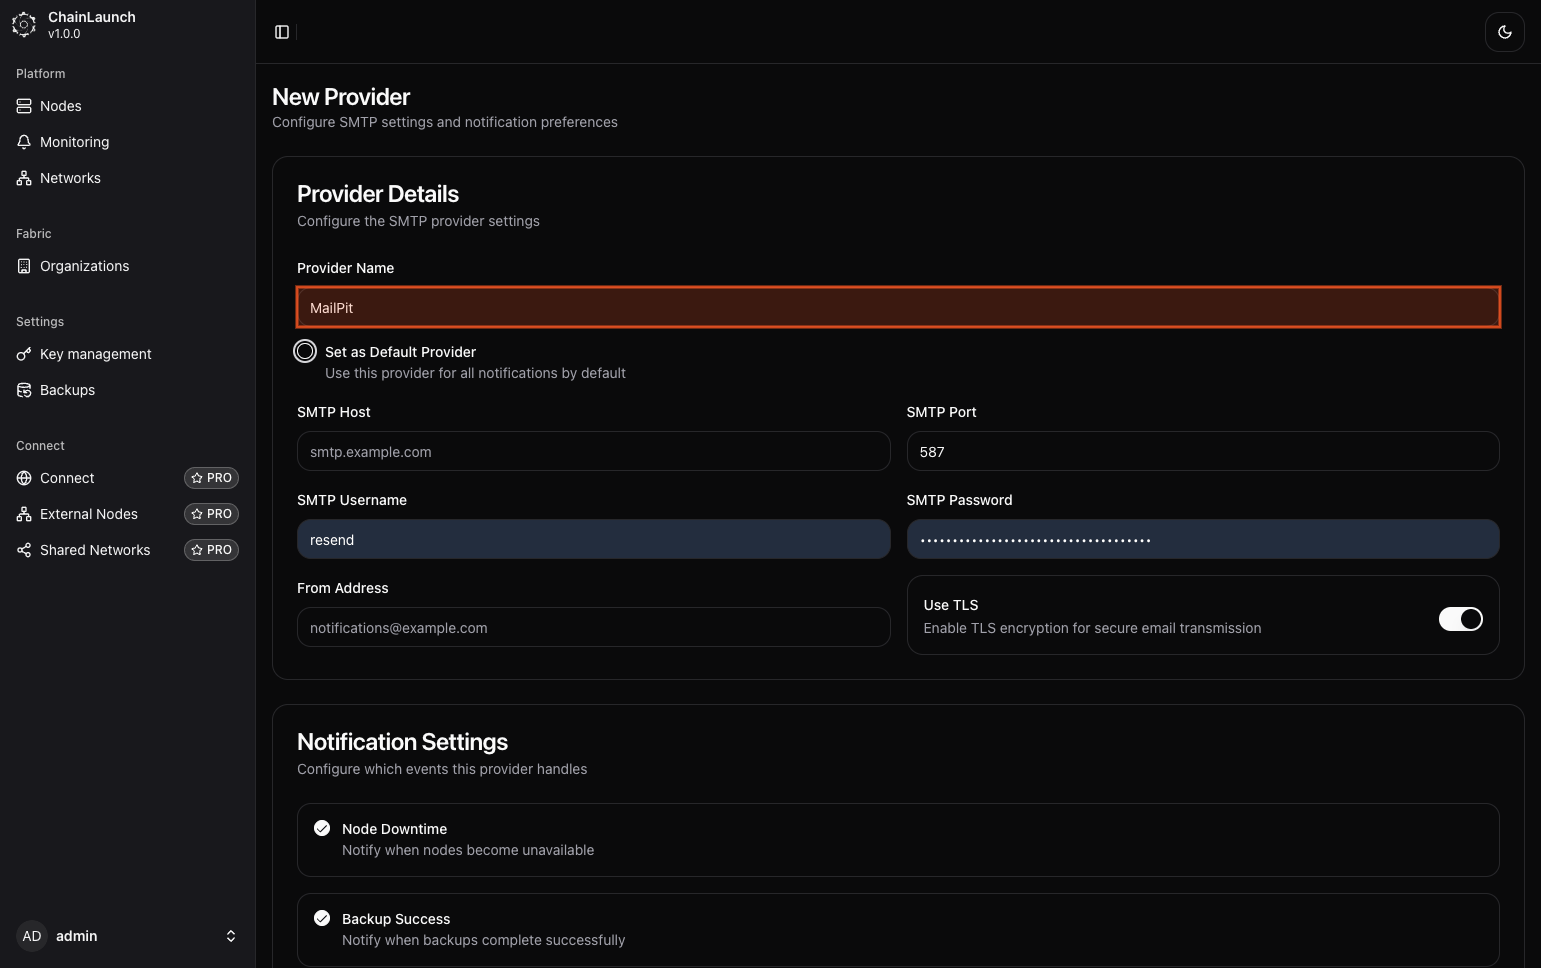Focus the SMTP Port field
This screenshot has width=1541, height=968.
point(1202,451)
